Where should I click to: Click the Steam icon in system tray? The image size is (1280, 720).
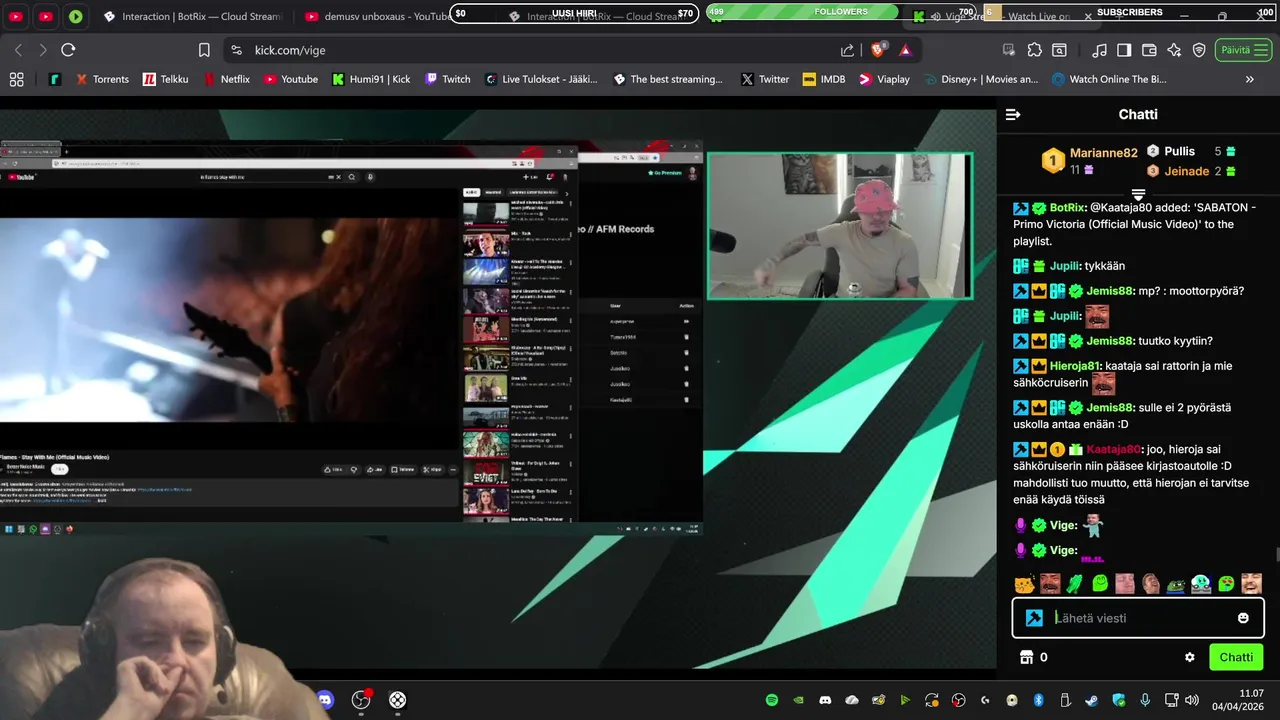pyautogui.click(x=1091, y=700)
